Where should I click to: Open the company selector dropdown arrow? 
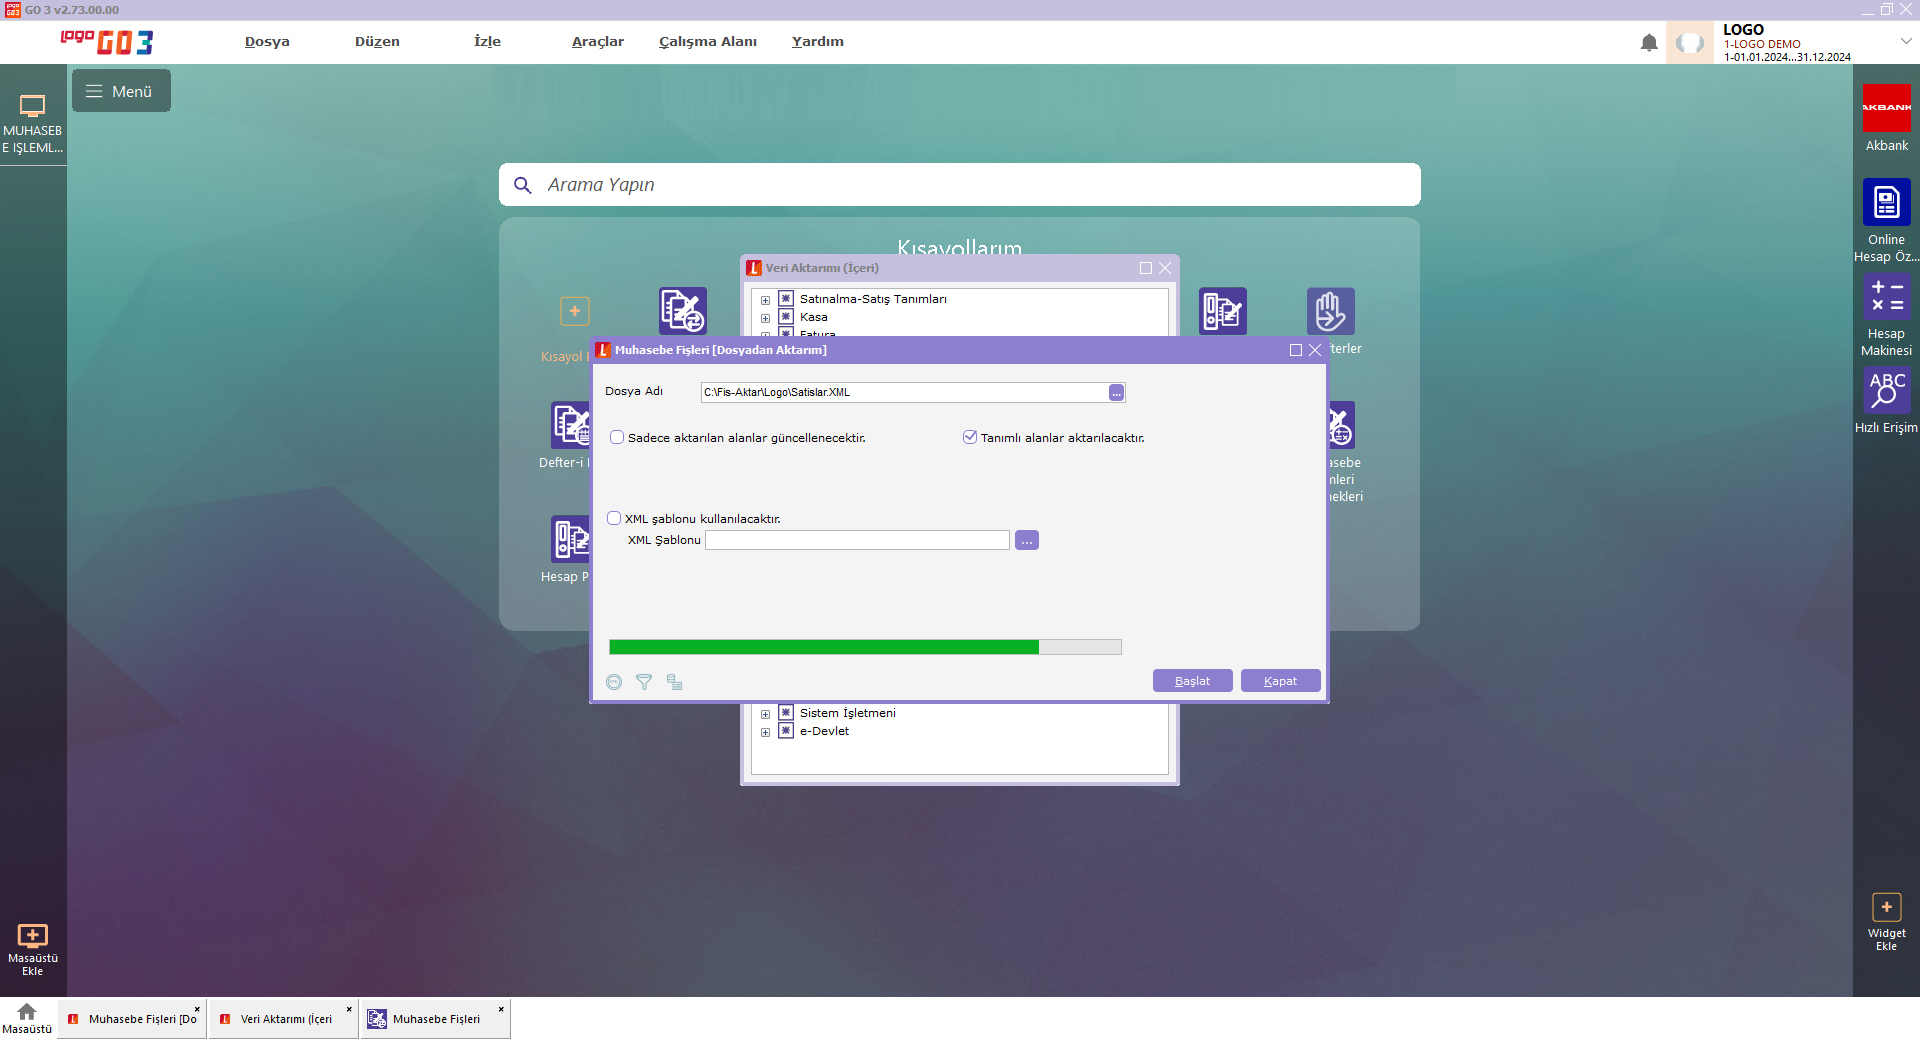[x=1905, y=42]
